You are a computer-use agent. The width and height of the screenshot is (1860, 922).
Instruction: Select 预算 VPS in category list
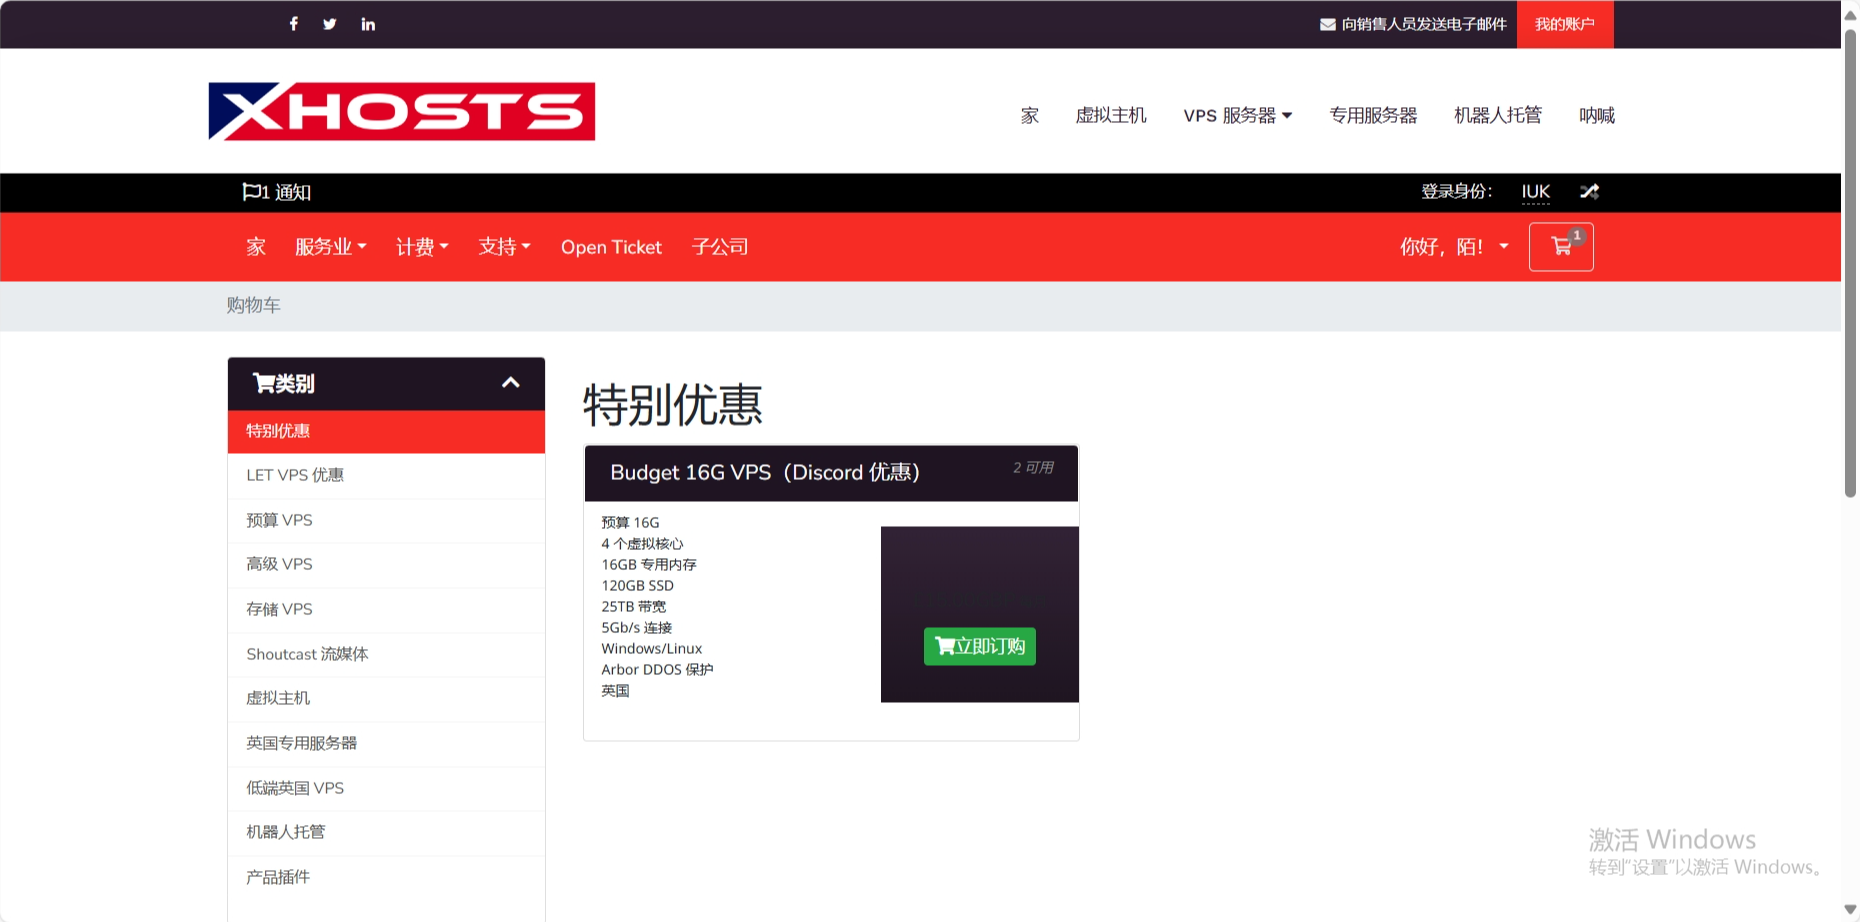point(280,520)
